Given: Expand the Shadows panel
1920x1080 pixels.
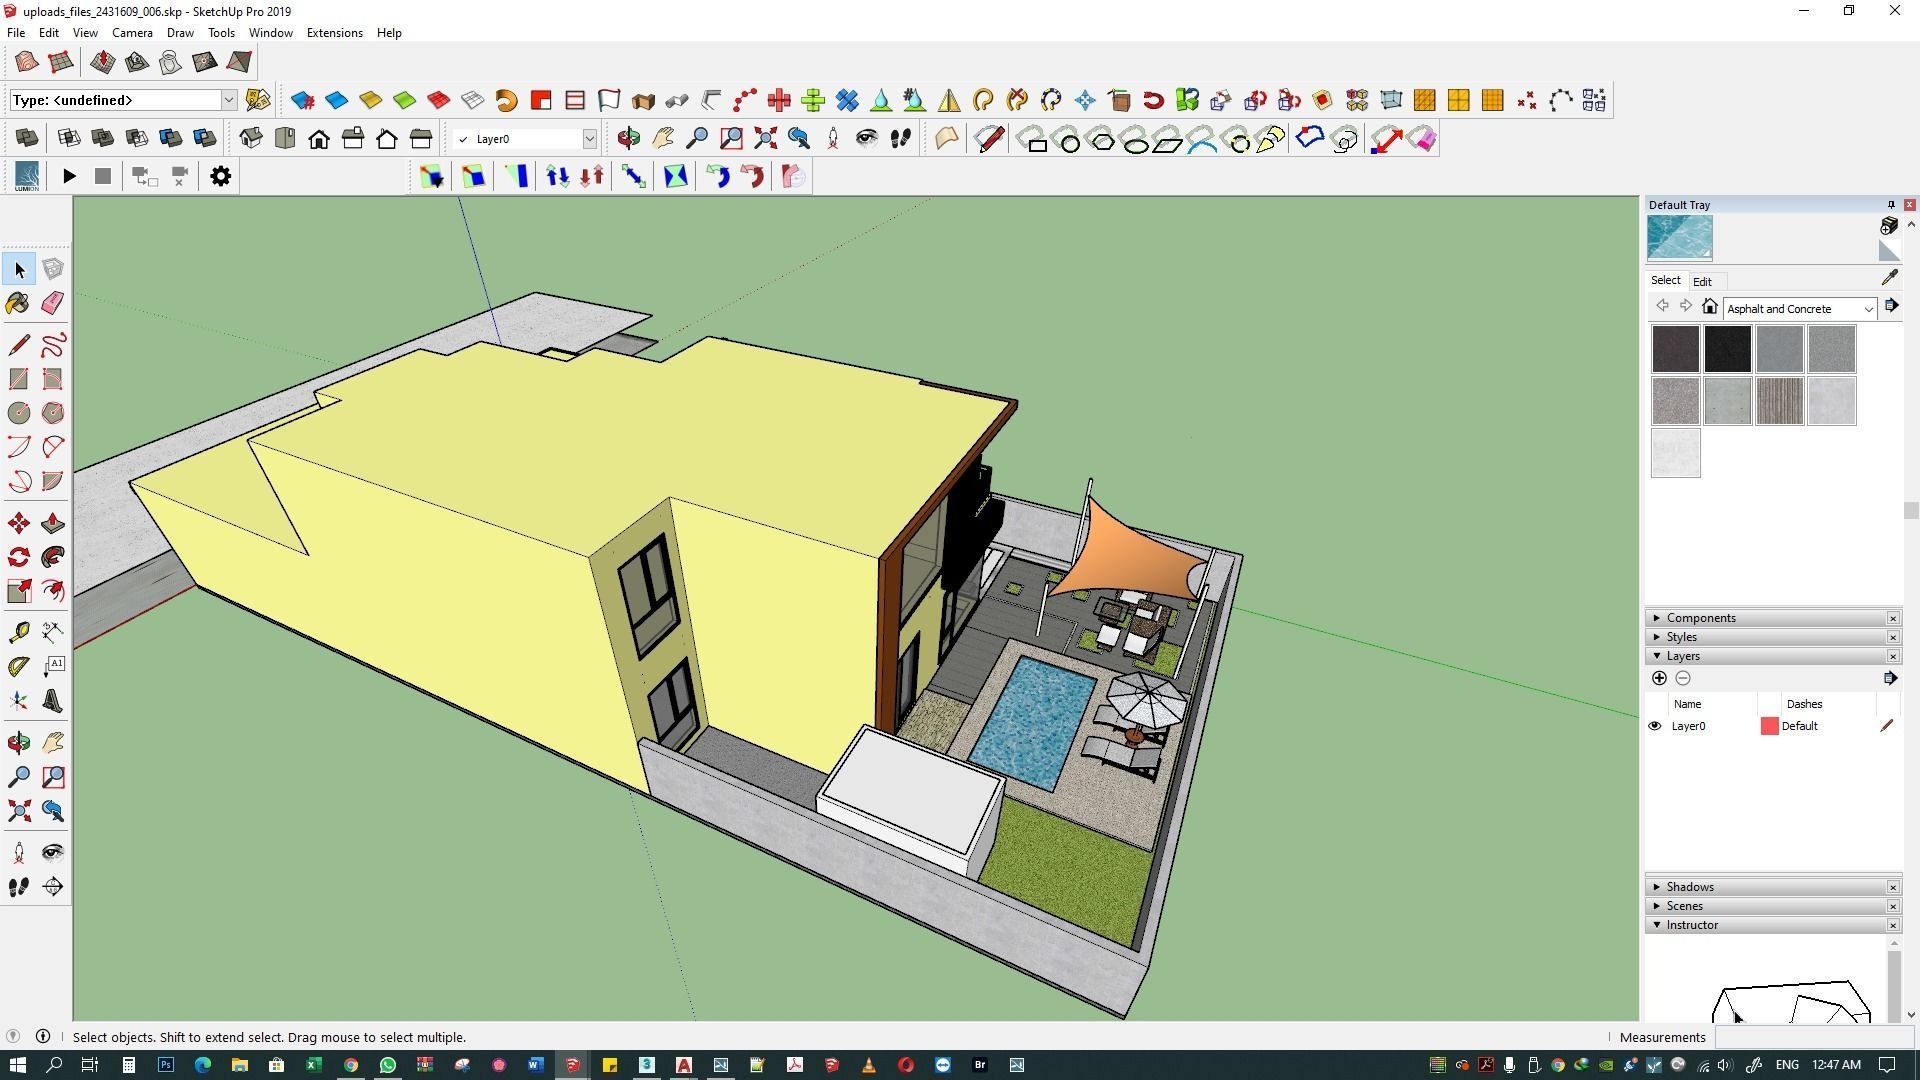Looking at the screenshot, I should click(1689, 887).
